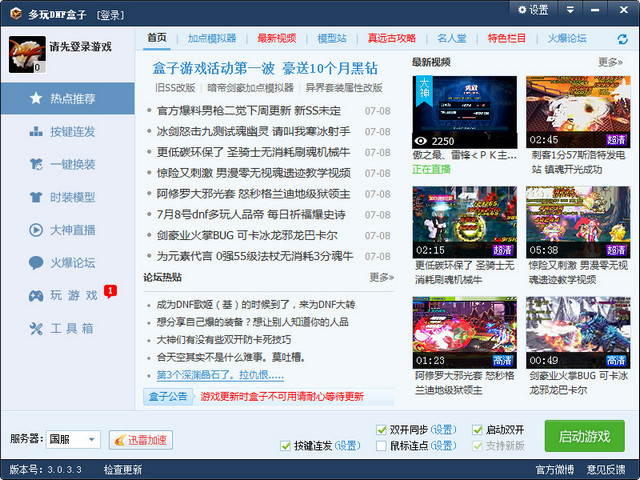Image resolution: width=640 pixels, height=480 pixels.
Task: Select the 一键换装 shirt icon
Action: pos(36,164)
